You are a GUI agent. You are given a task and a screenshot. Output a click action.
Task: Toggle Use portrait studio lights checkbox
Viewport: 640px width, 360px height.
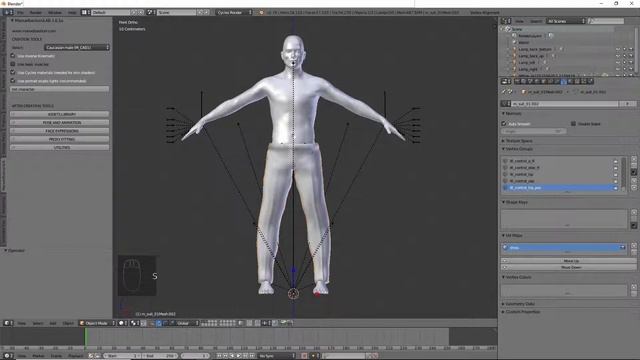(x=13, y=81)
